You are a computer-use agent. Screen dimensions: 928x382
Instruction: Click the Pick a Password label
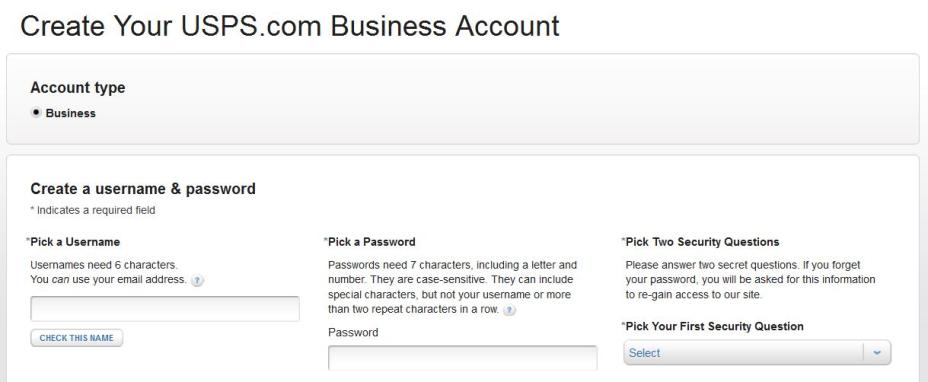[370, 242]
